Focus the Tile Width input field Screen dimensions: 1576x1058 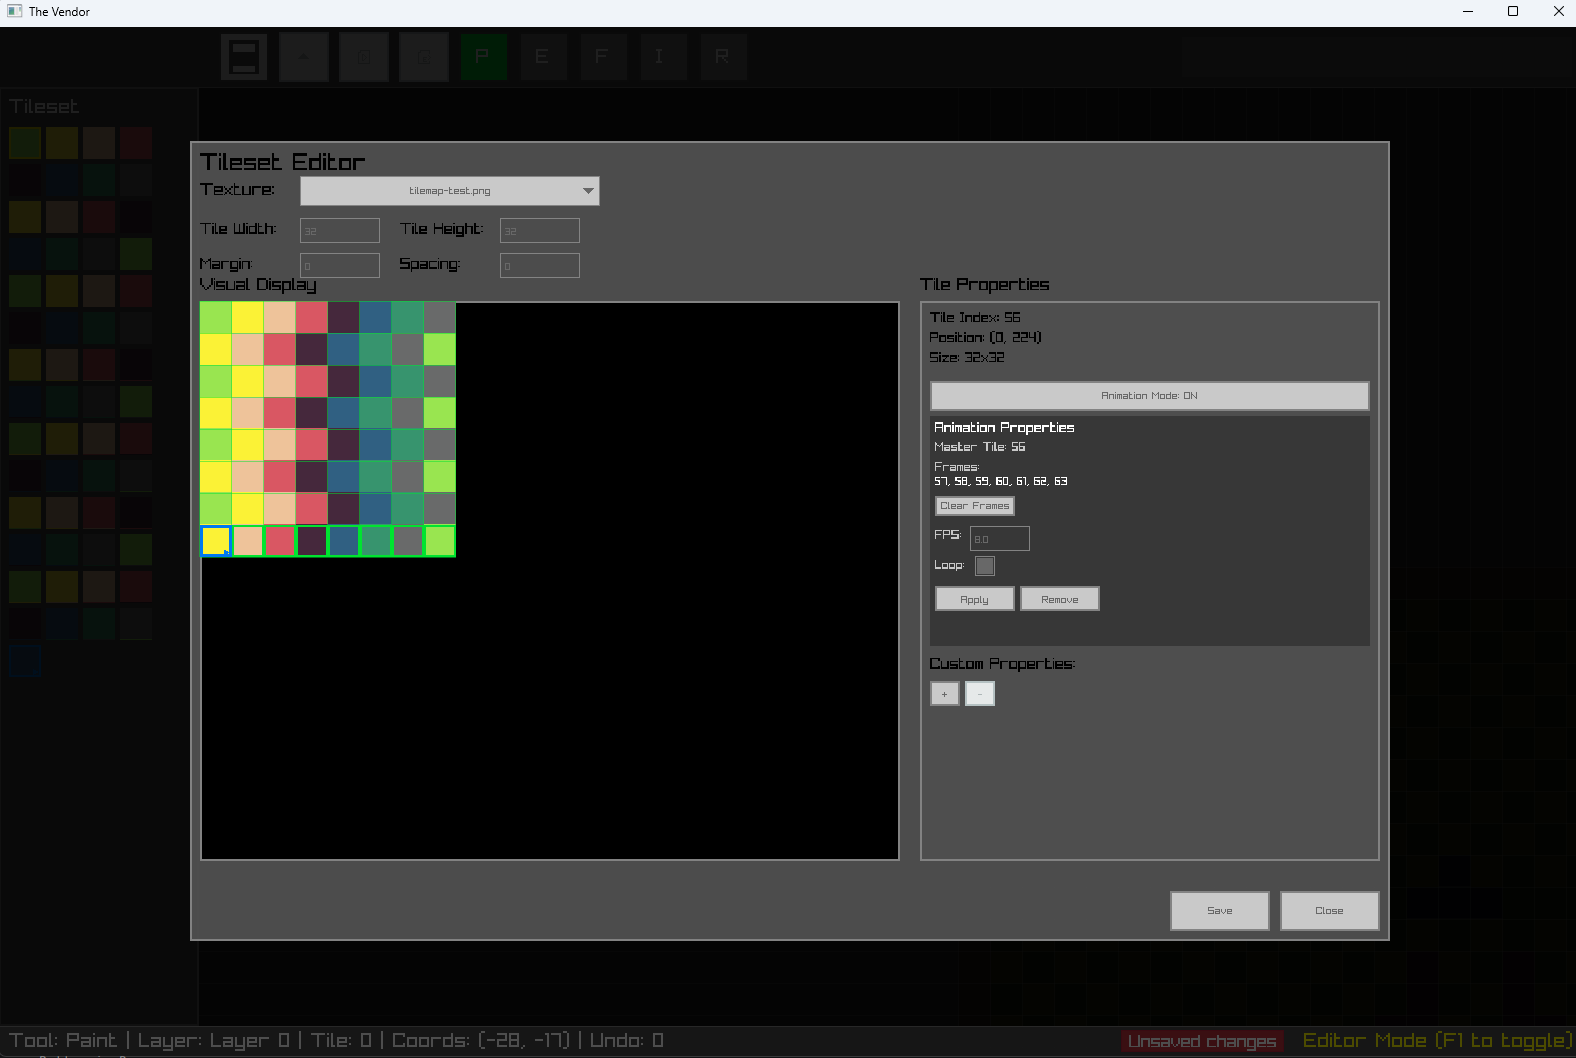[340, 231]
